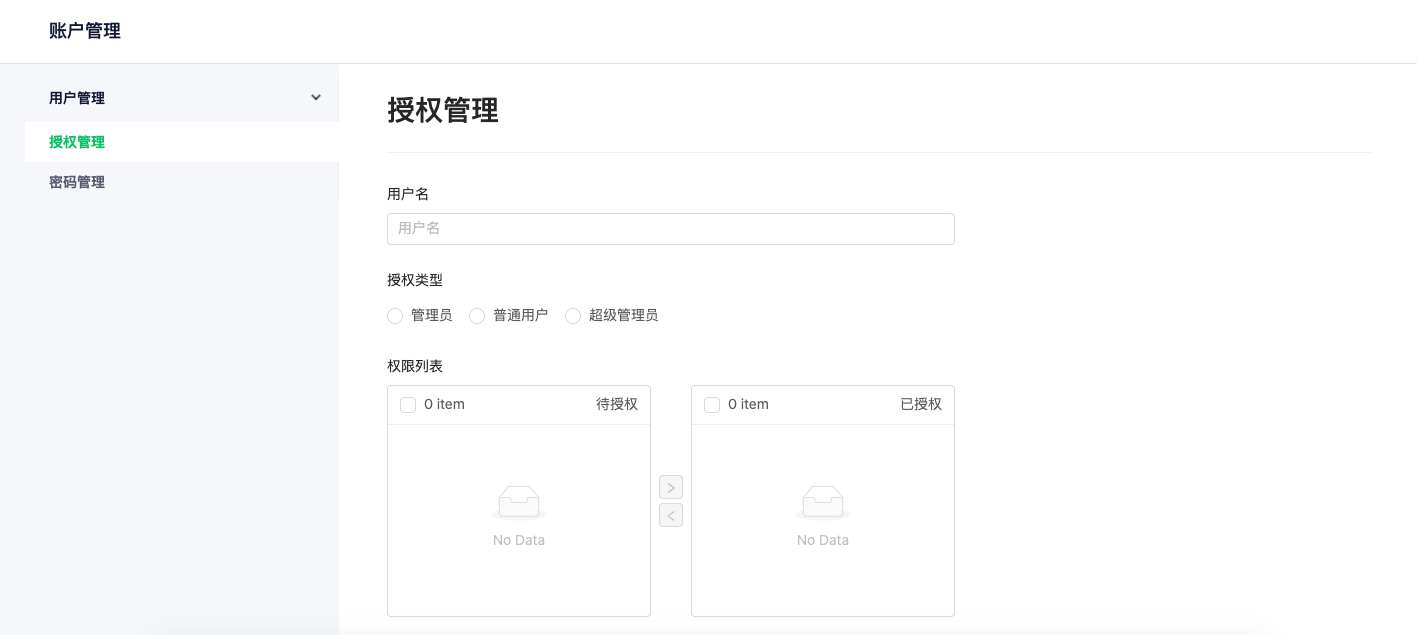This screenshot has width=1417, height=635.
Task: Select the 管理员 authorization type
Action: pos(395,315)
